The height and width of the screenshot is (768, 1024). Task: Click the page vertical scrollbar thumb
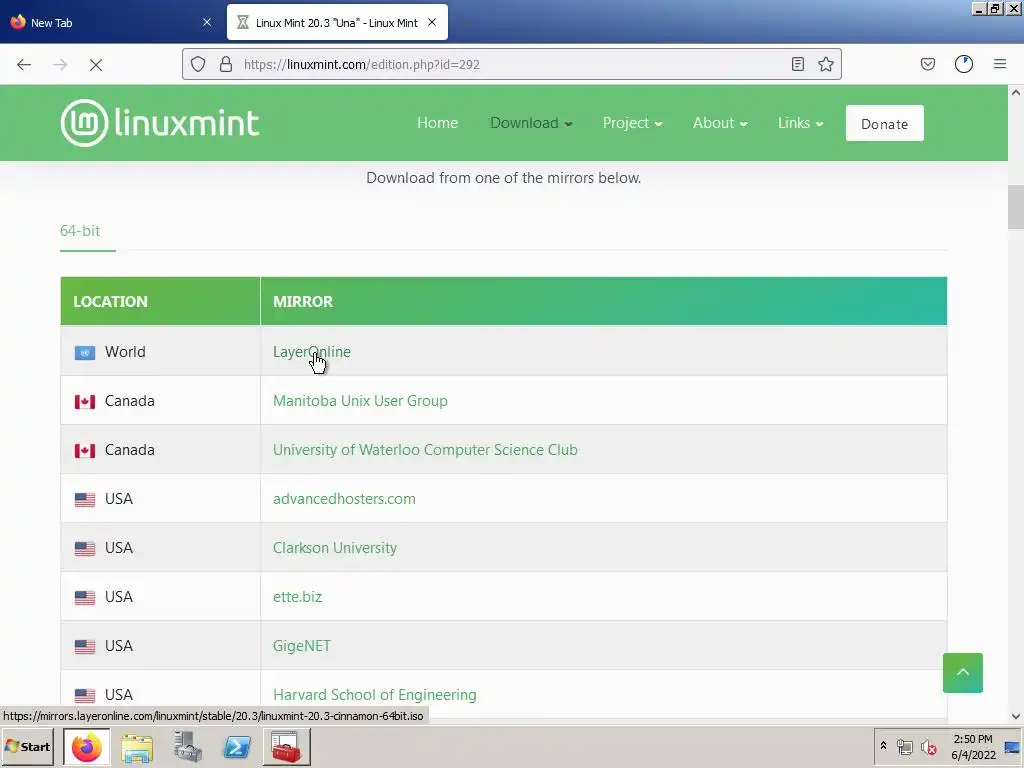[x=1016, y=207]
